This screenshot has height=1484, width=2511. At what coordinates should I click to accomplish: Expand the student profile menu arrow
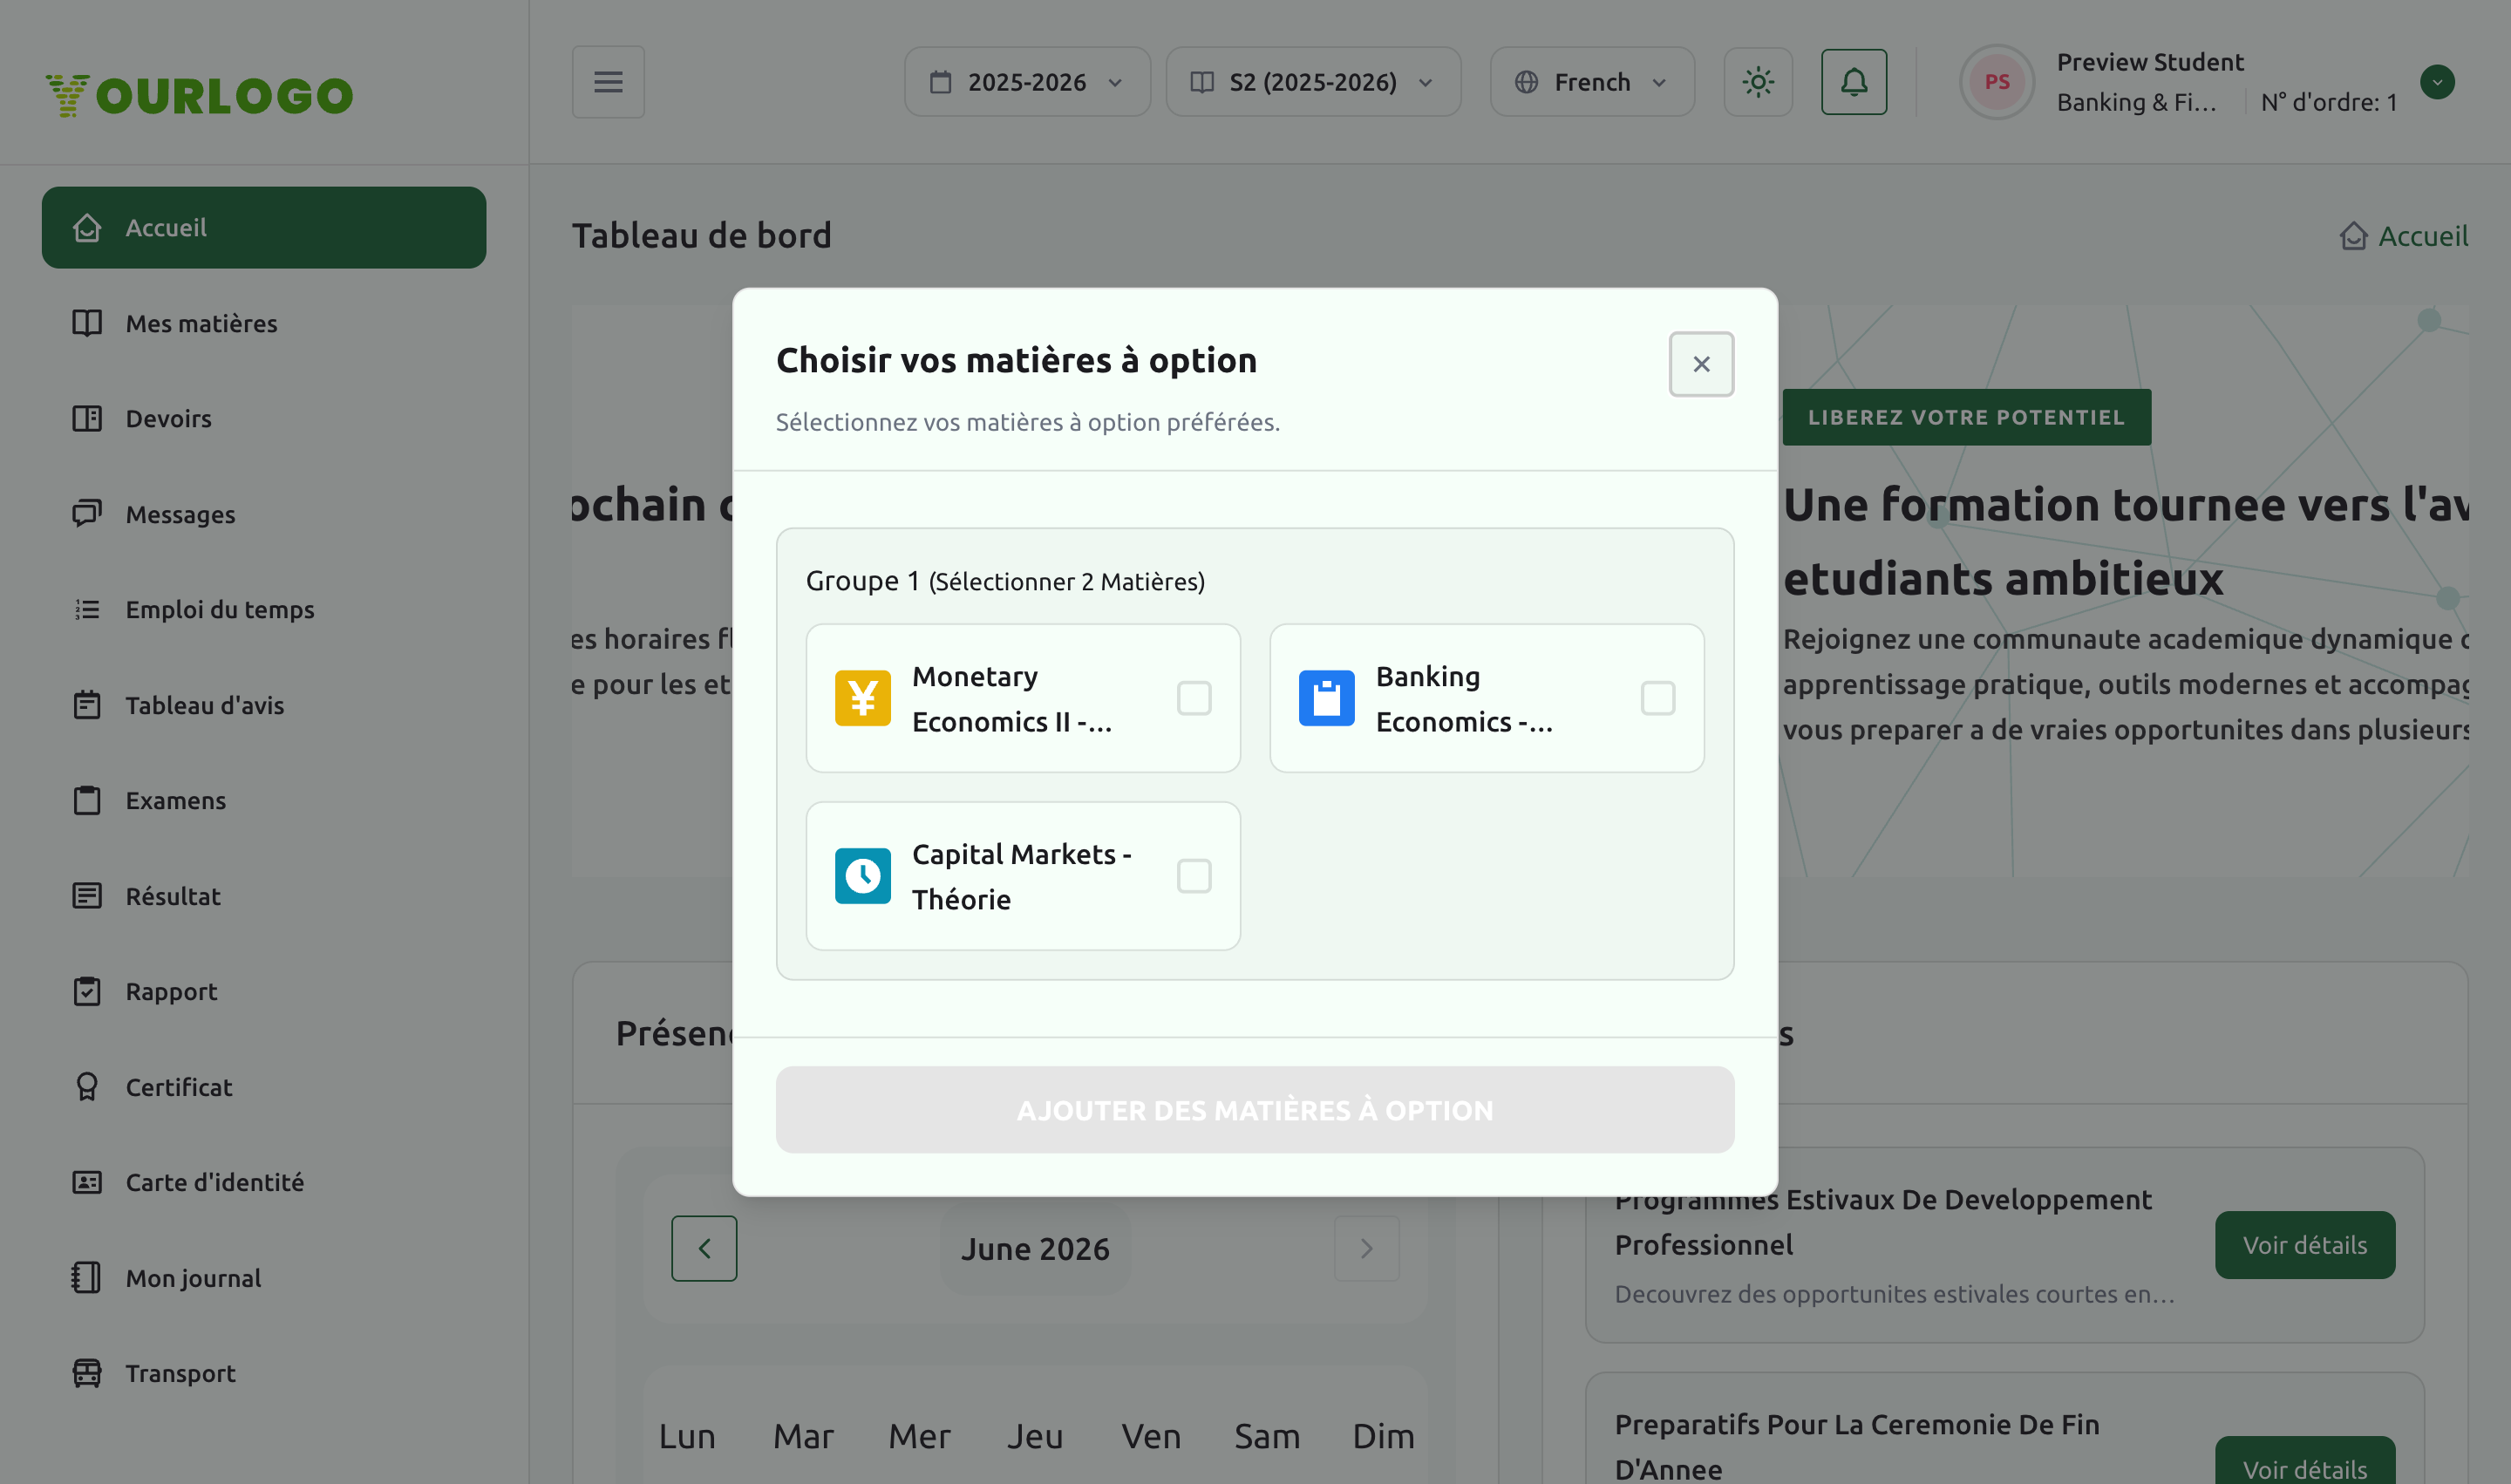[2437, 82]
